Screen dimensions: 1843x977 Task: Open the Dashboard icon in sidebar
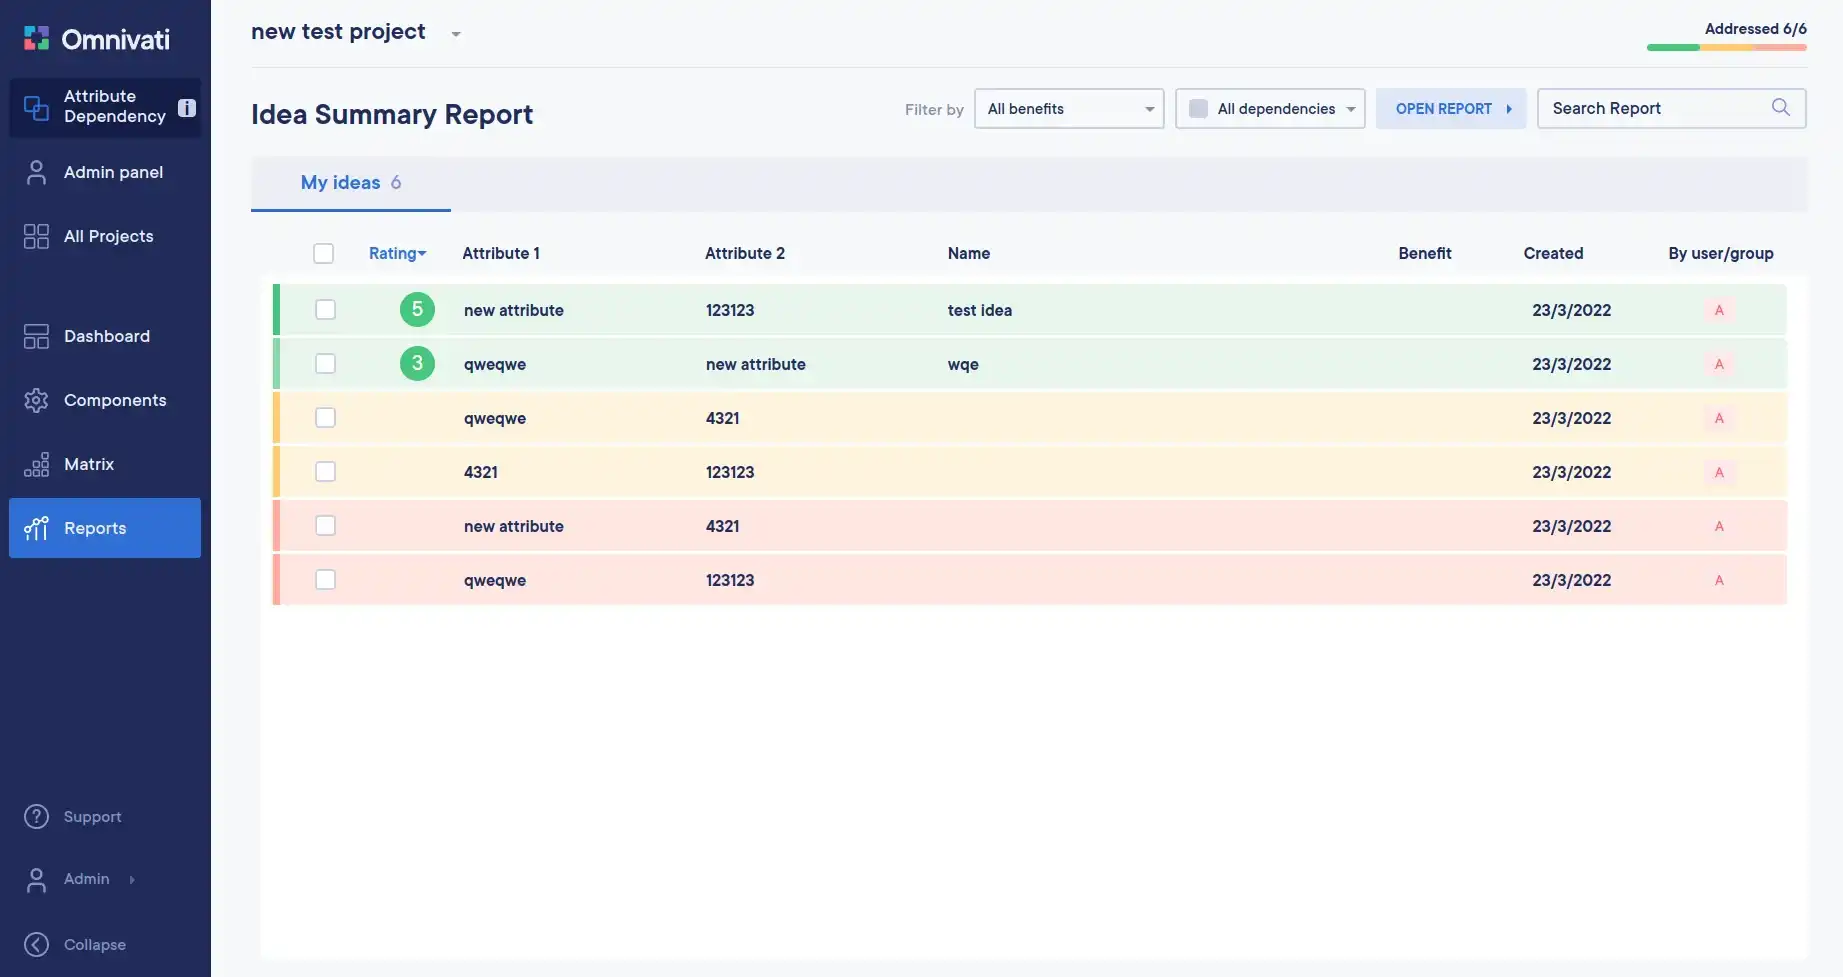(x=36, y=336)
